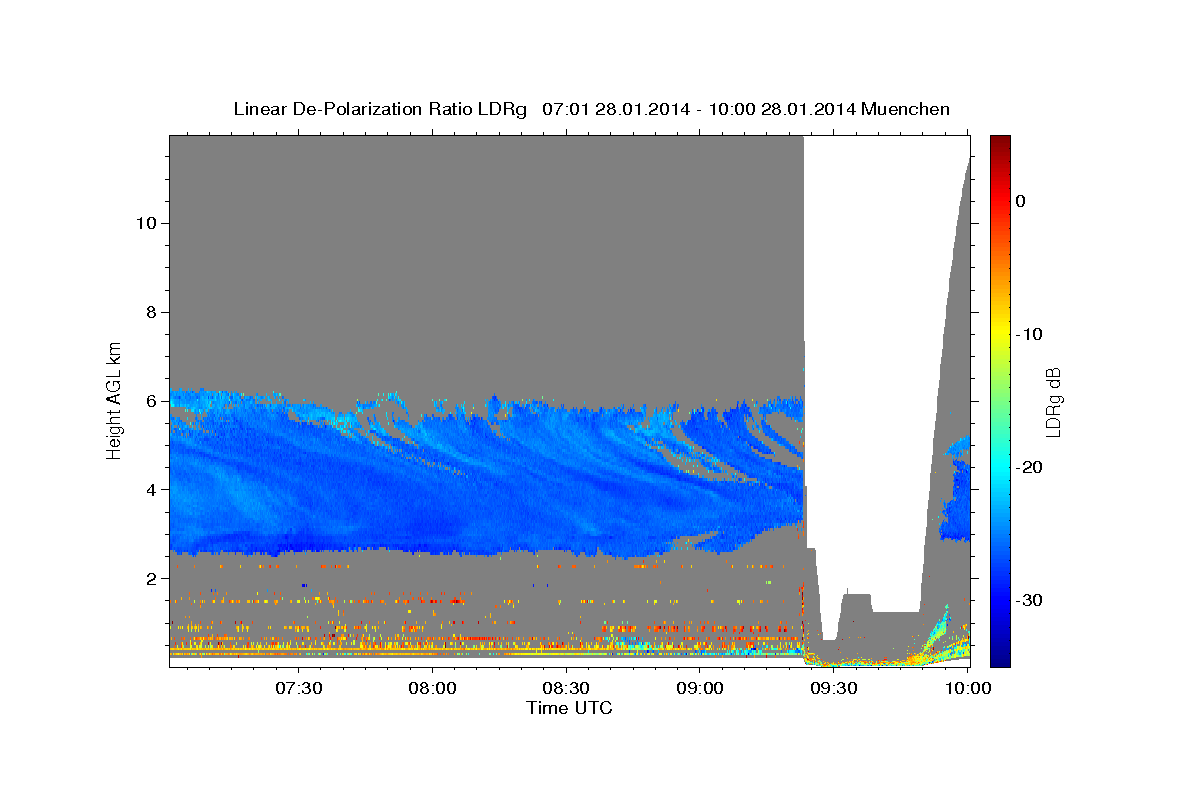Click the 'Time UTC' axis label
The image size is (1200, 800).
[x=569, y=708]
